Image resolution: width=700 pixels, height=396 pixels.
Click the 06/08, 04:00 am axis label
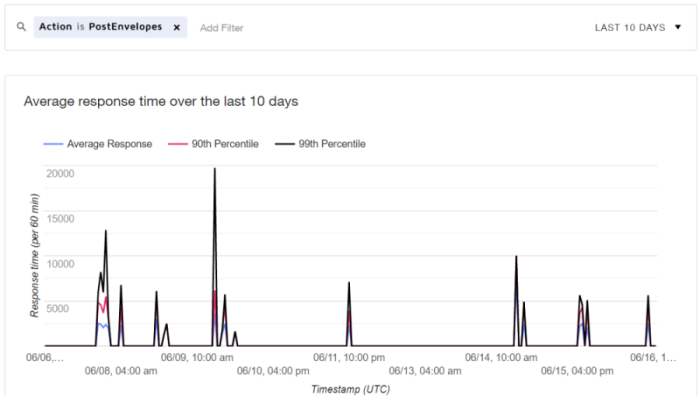pos(121,371)
